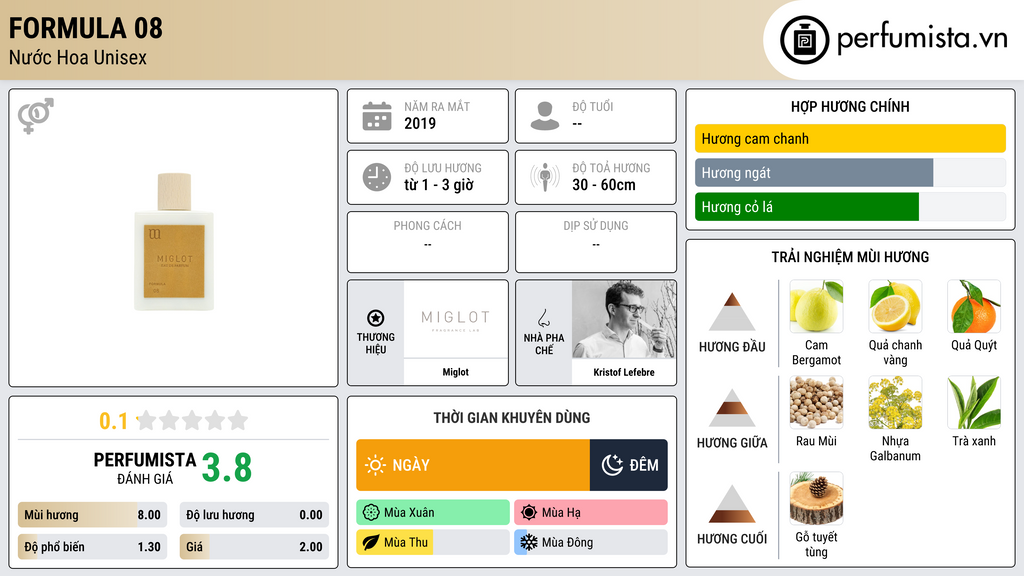This screenshot has width=1024, height=576.
Task: Click the Kristof Lefebre name link
Action: [624, 372]
